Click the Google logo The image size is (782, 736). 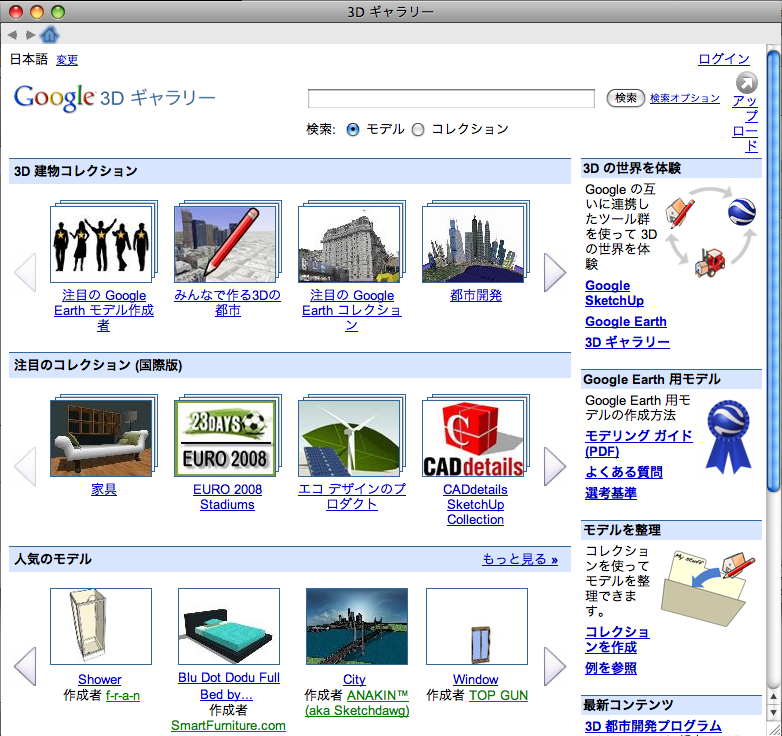pos(54,97)
